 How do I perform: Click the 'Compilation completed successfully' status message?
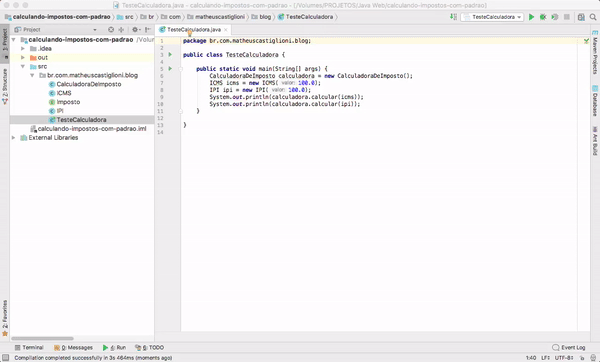[93, 358]
